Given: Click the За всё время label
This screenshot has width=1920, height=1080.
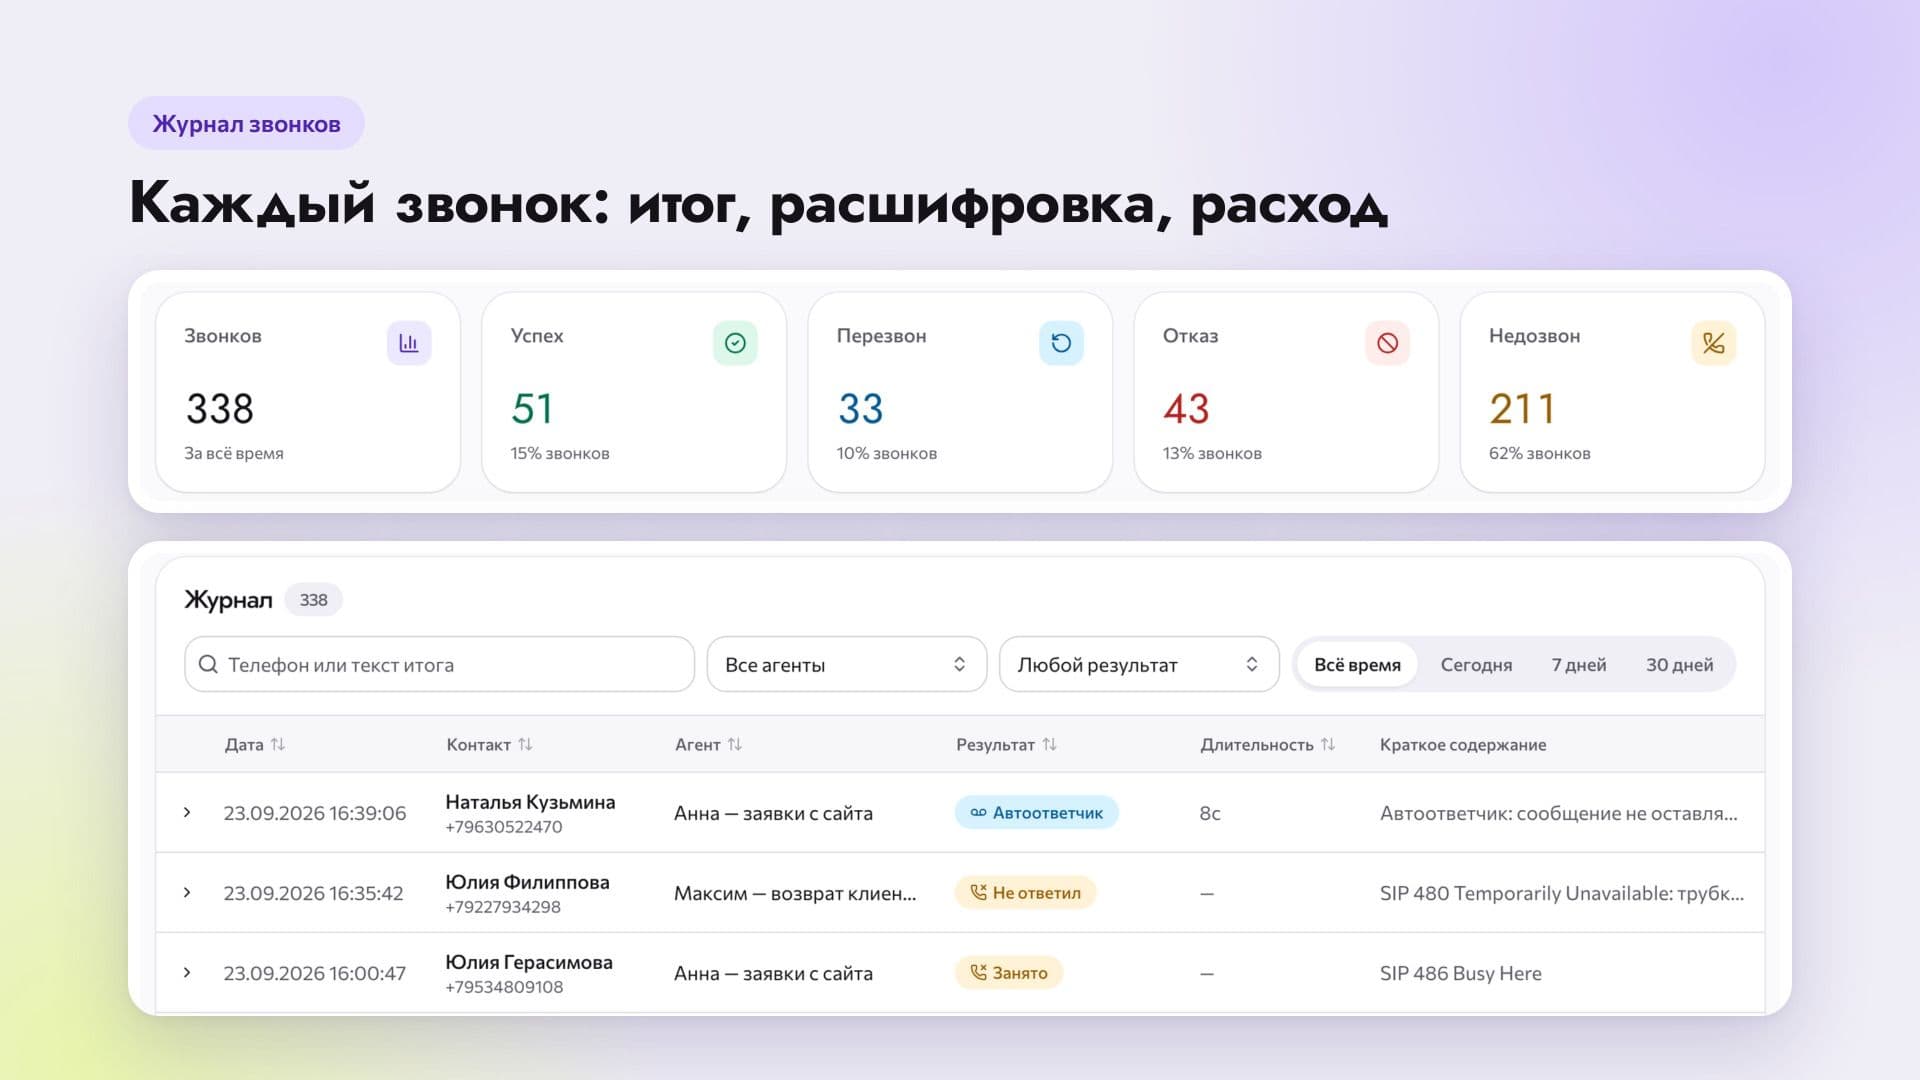Looking at the screenshot, I should 234,453.
